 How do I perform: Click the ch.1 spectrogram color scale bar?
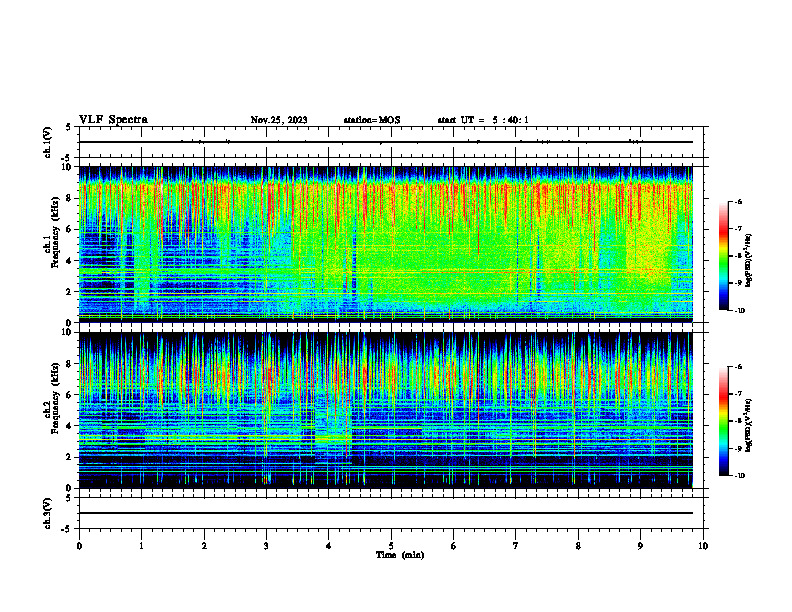(723, 256)
